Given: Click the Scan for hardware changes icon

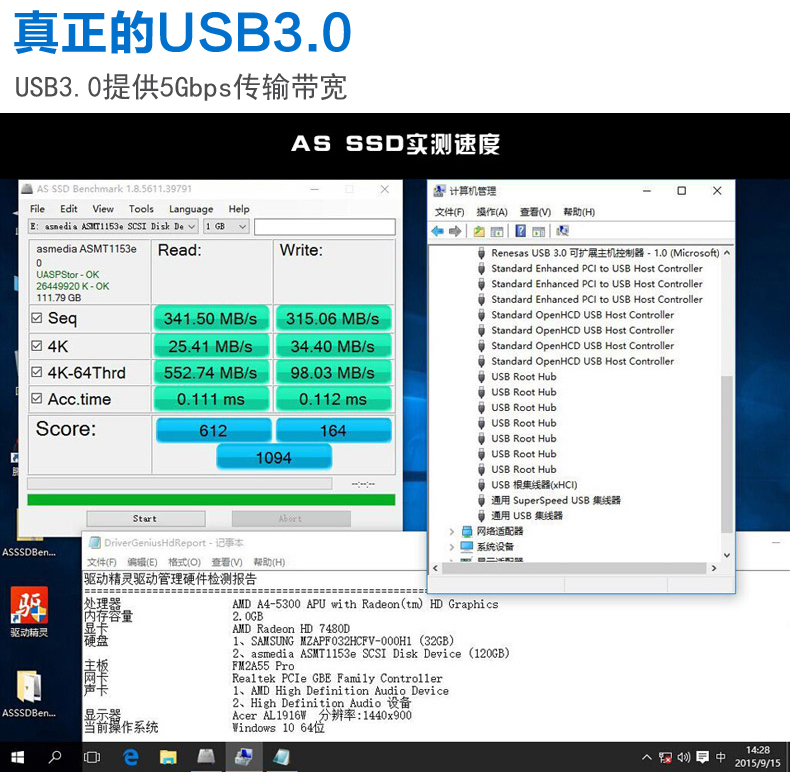Looking at the screenshot, I should [563, 231].
